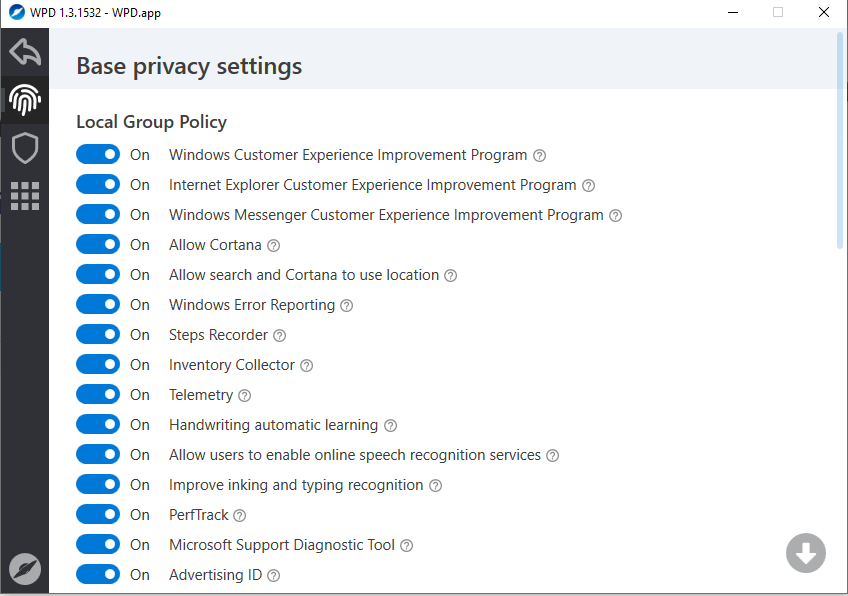Disable search and Cortana location switch
This screenshot has width=848, height=596.
click(x=98, y=275)
